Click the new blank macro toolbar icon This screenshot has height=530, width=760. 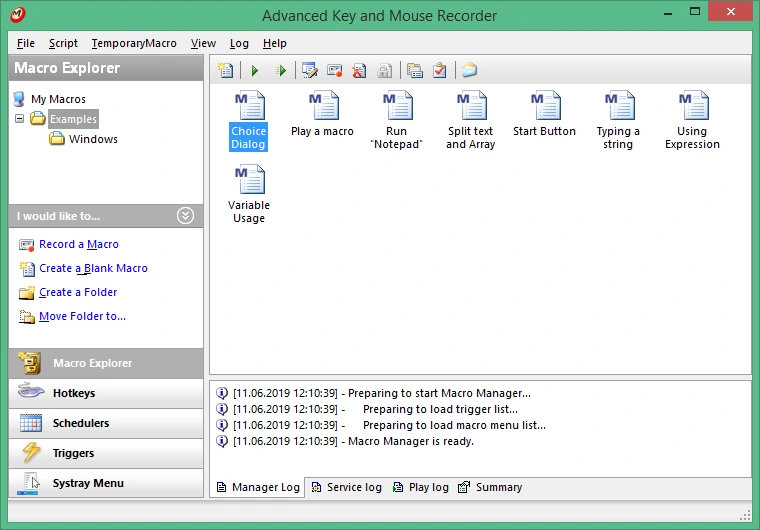point(225,70)
